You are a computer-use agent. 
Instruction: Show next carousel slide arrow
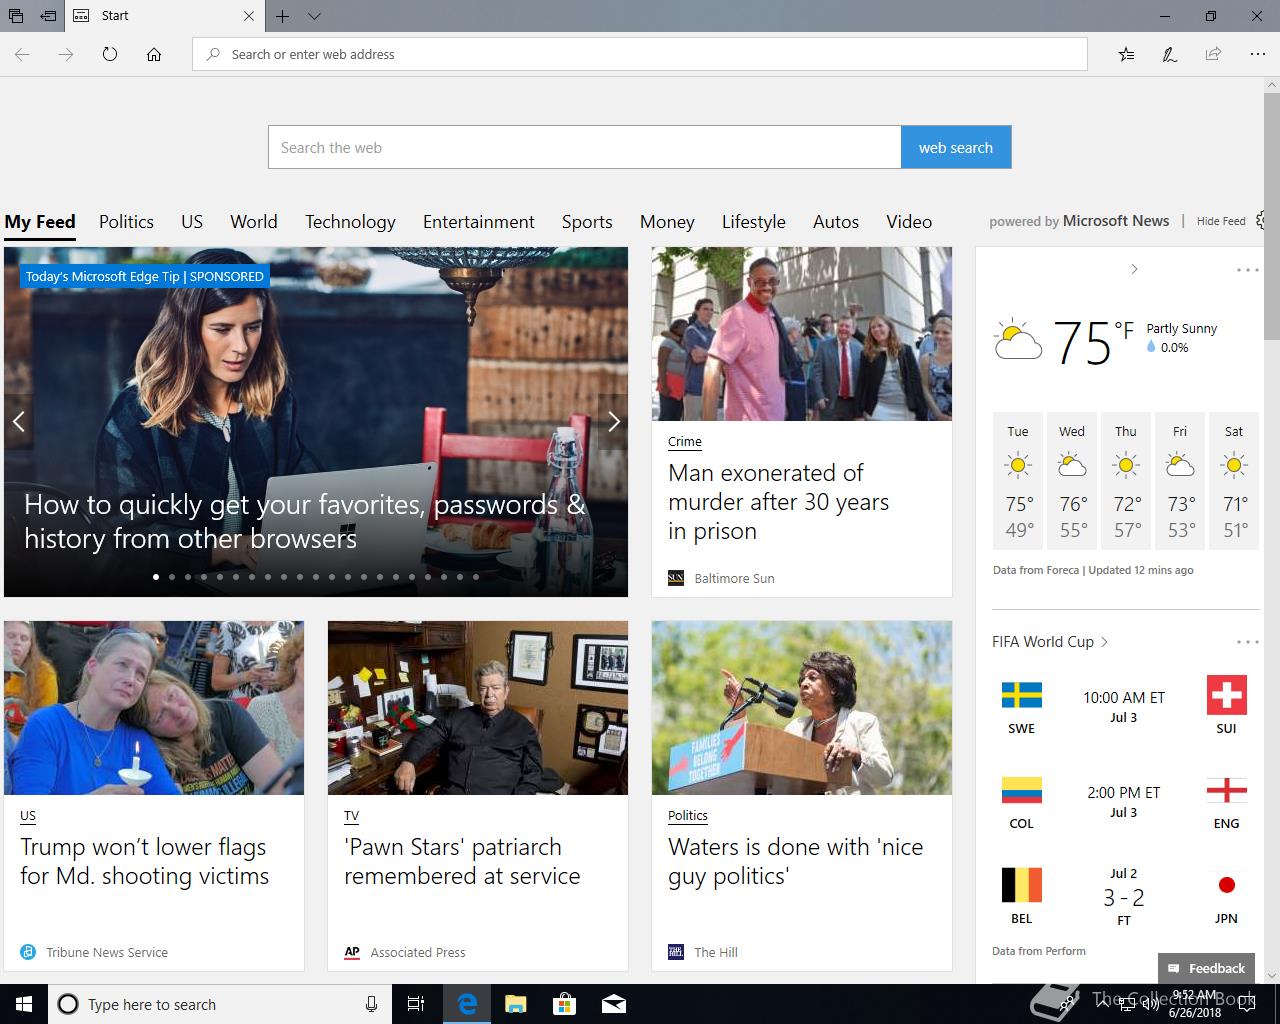pyautogui.click(x=613, y=422)
